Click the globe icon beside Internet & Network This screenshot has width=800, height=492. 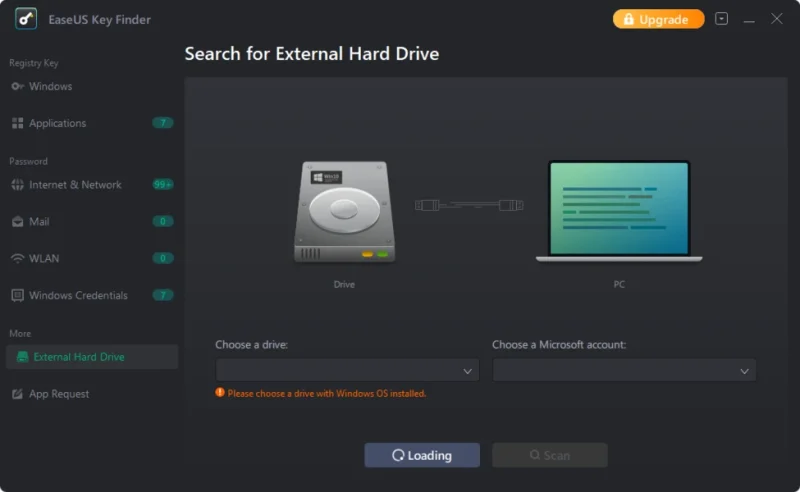coord(17,185)
